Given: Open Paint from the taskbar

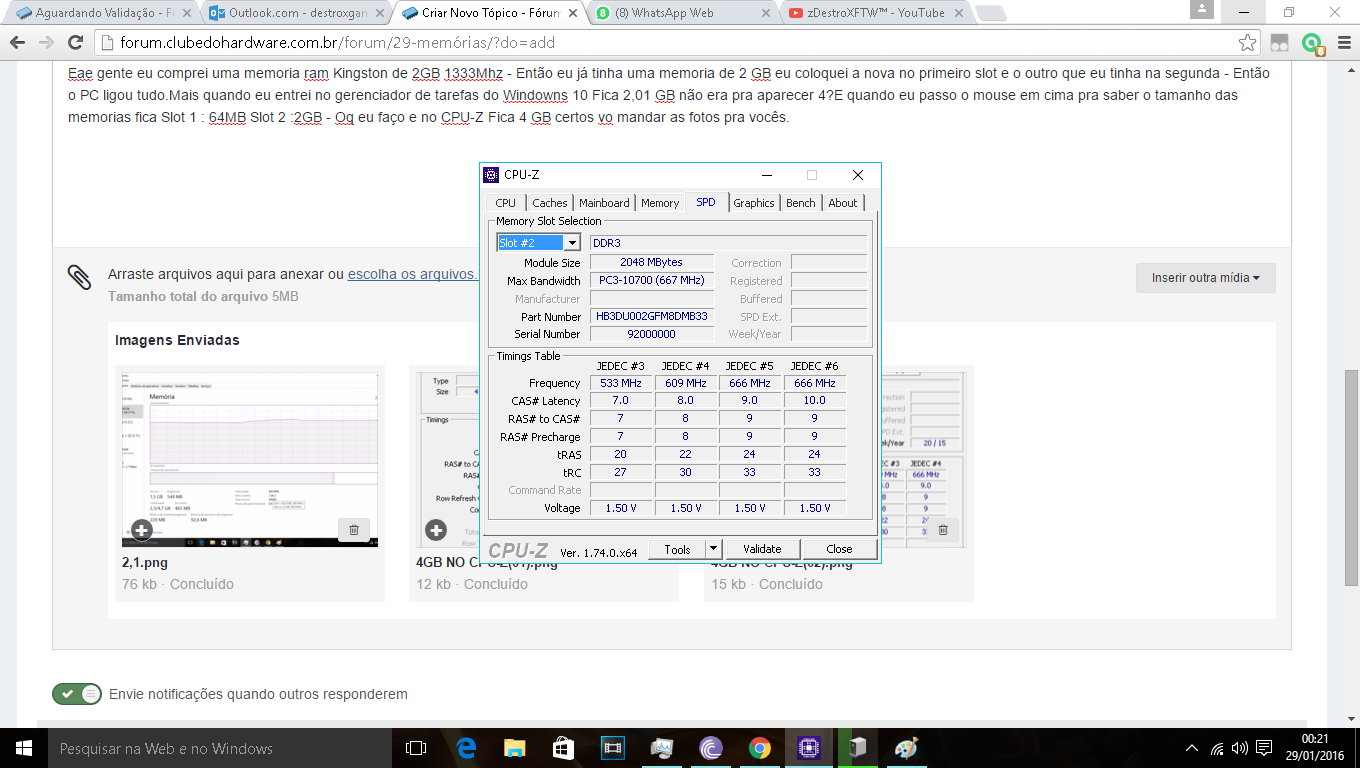Looking at the screenshot, I should pos(906,748).
